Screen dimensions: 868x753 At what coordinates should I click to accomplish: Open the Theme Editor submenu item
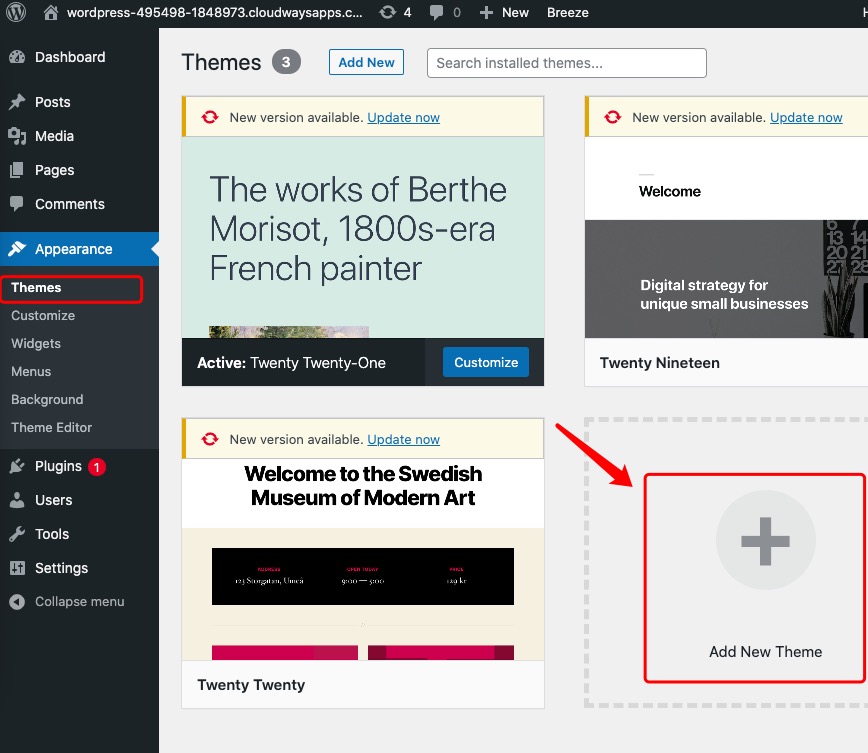[x=51, y=427]
